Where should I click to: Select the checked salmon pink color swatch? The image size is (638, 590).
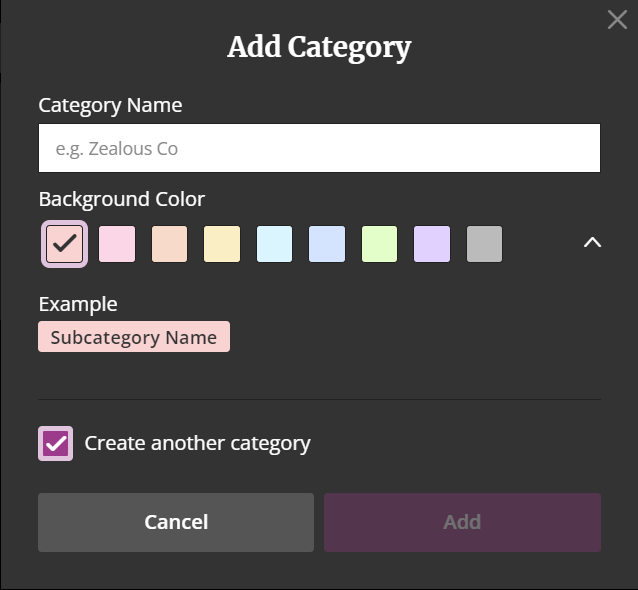pyautogui.click(x=65, y=244)
